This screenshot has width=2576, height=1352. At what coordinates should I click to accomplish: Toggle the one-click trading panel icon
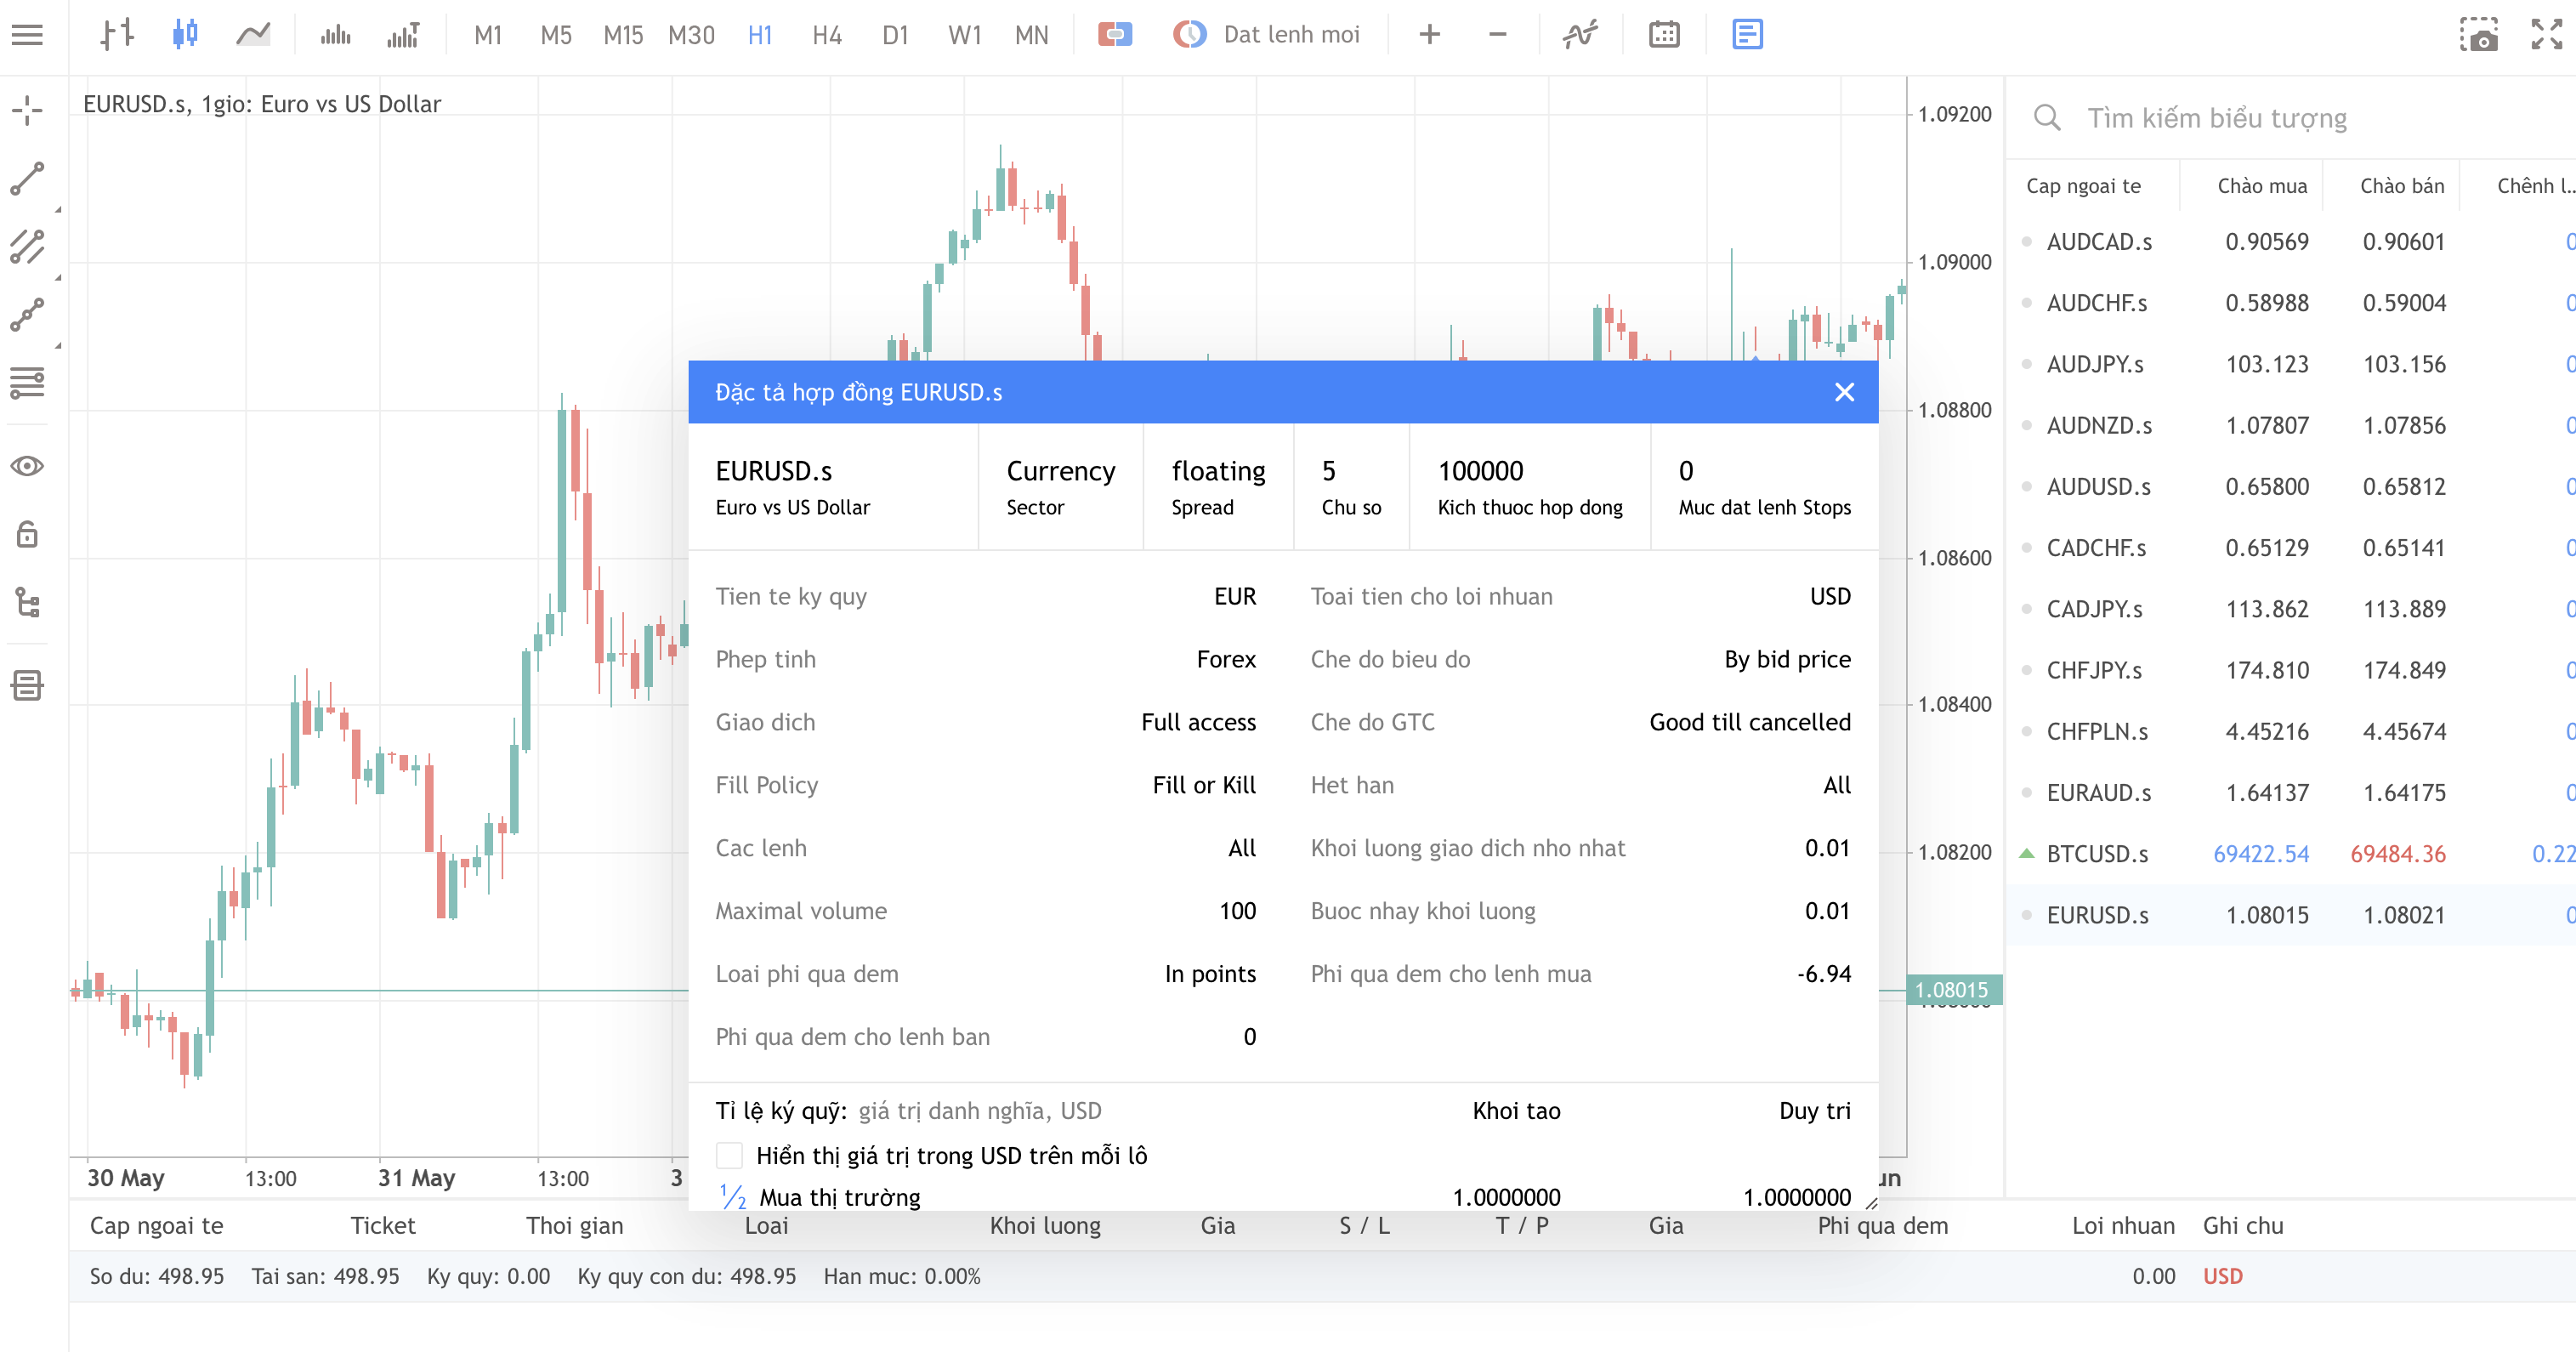click(x=1114, y=35)
